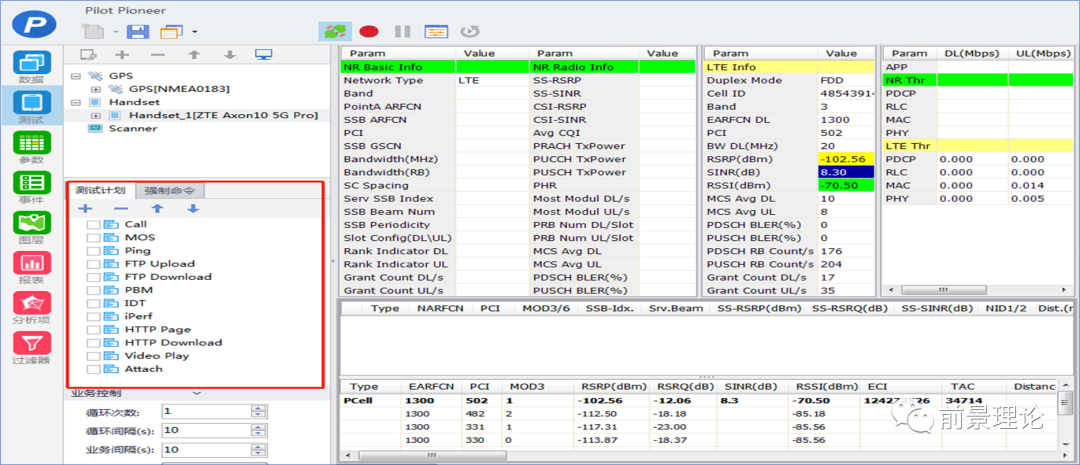This screenshot has height=465, width=1080.
Task: Click the Save disk icon
Action: (x=138, y=32)
